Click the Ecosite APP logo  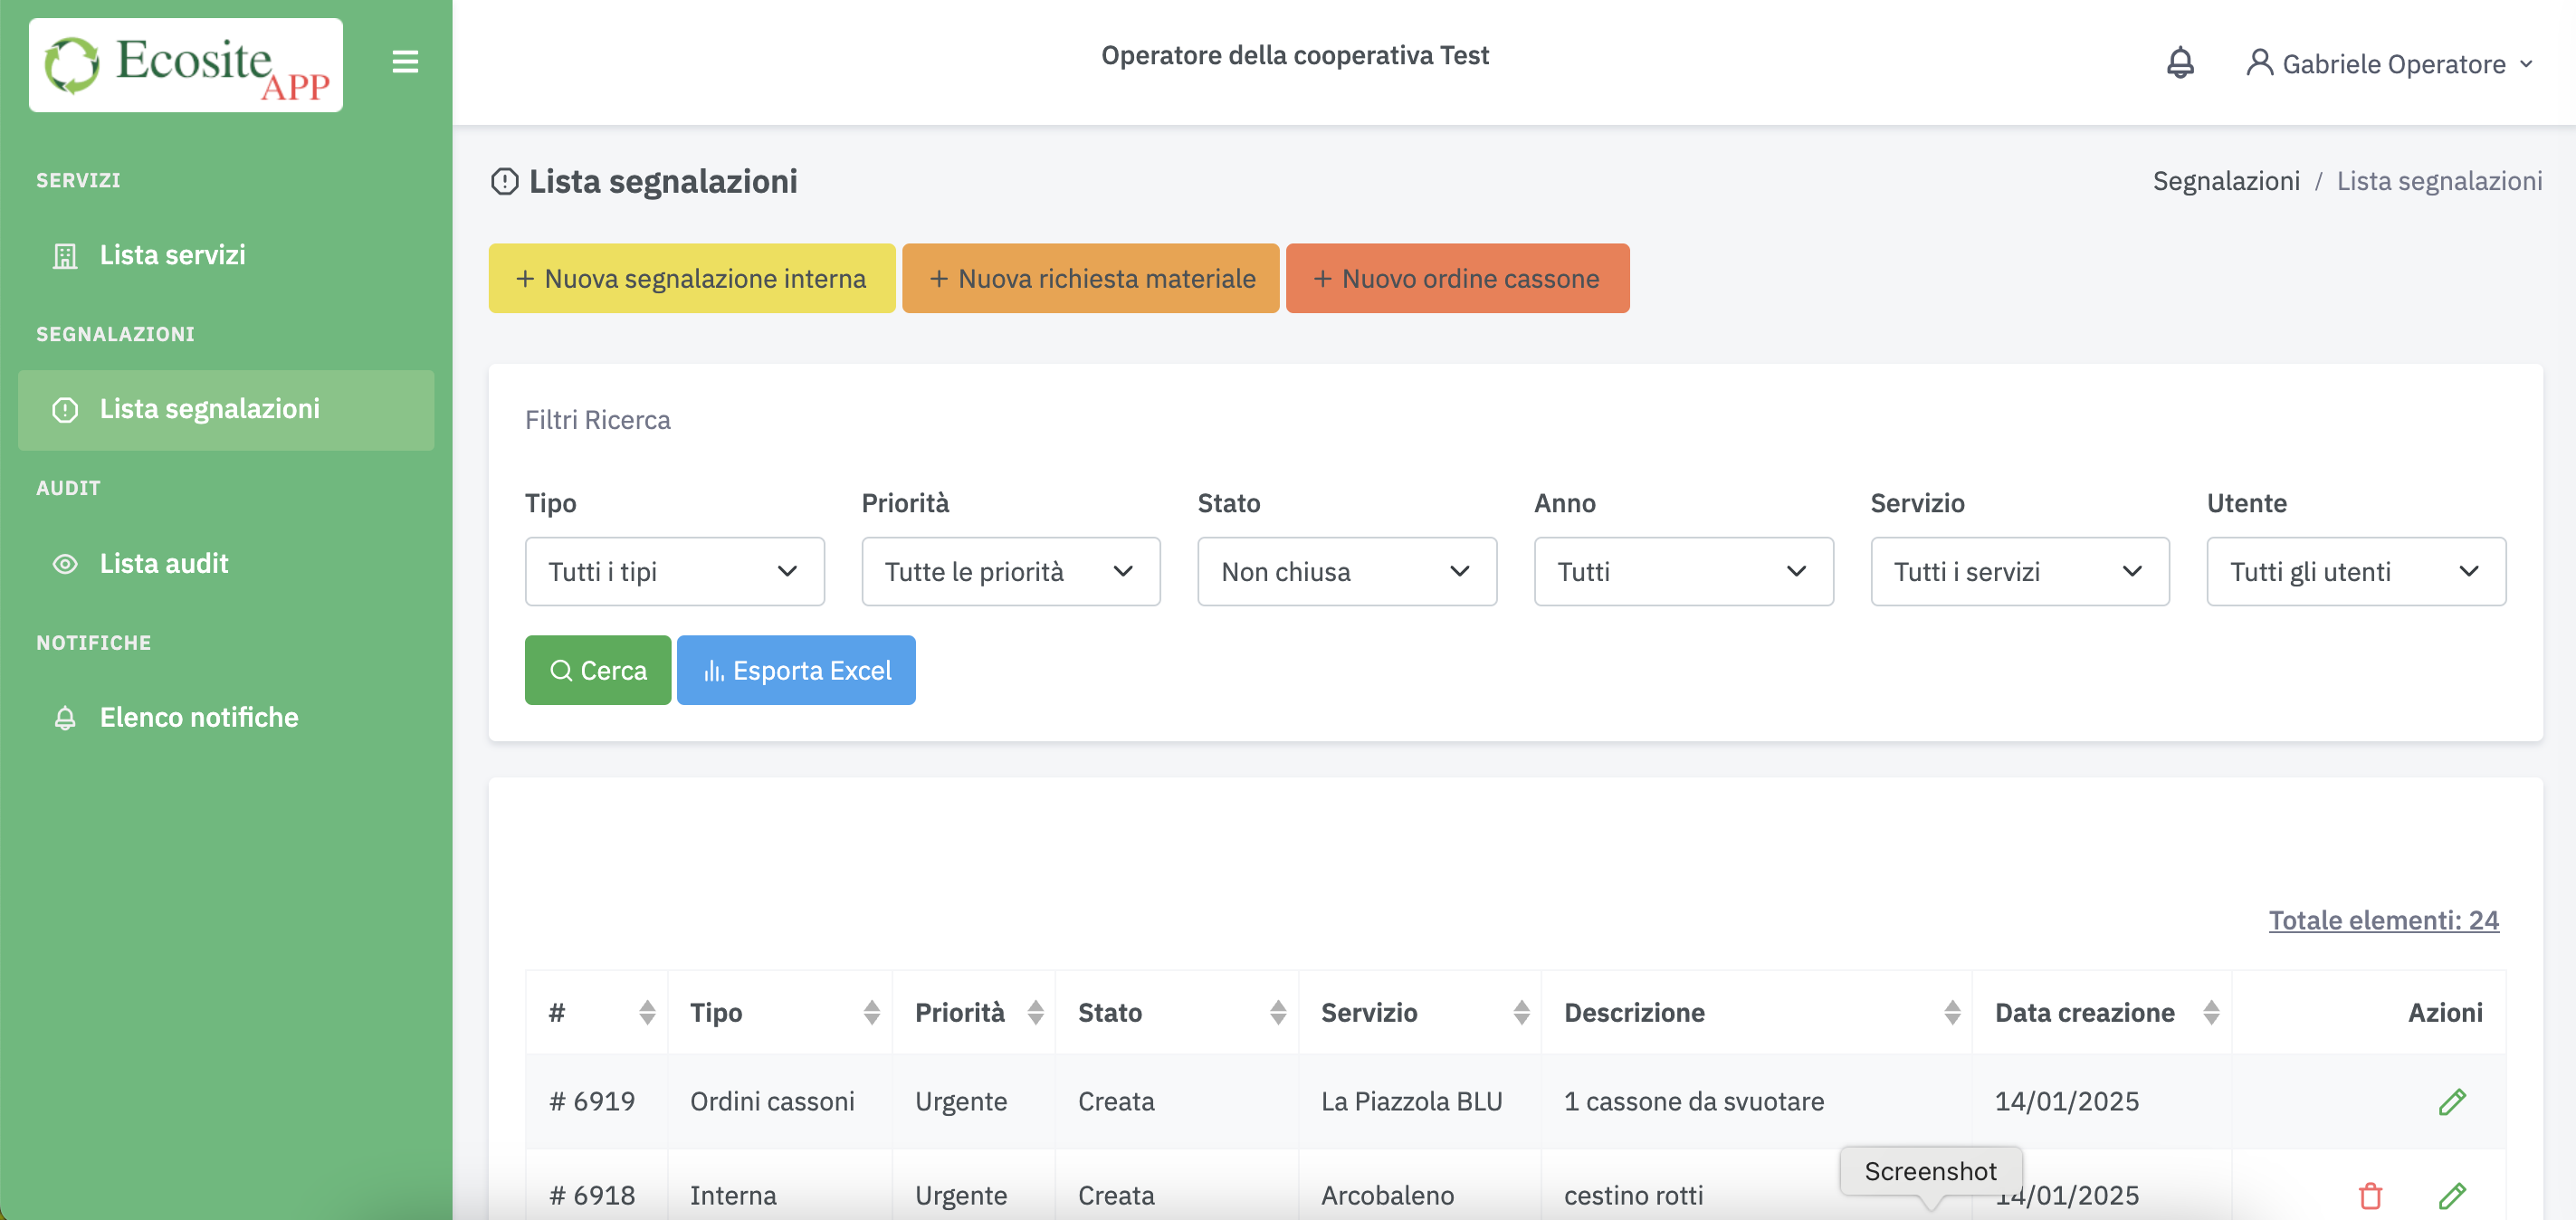click(x=186, y=65)
